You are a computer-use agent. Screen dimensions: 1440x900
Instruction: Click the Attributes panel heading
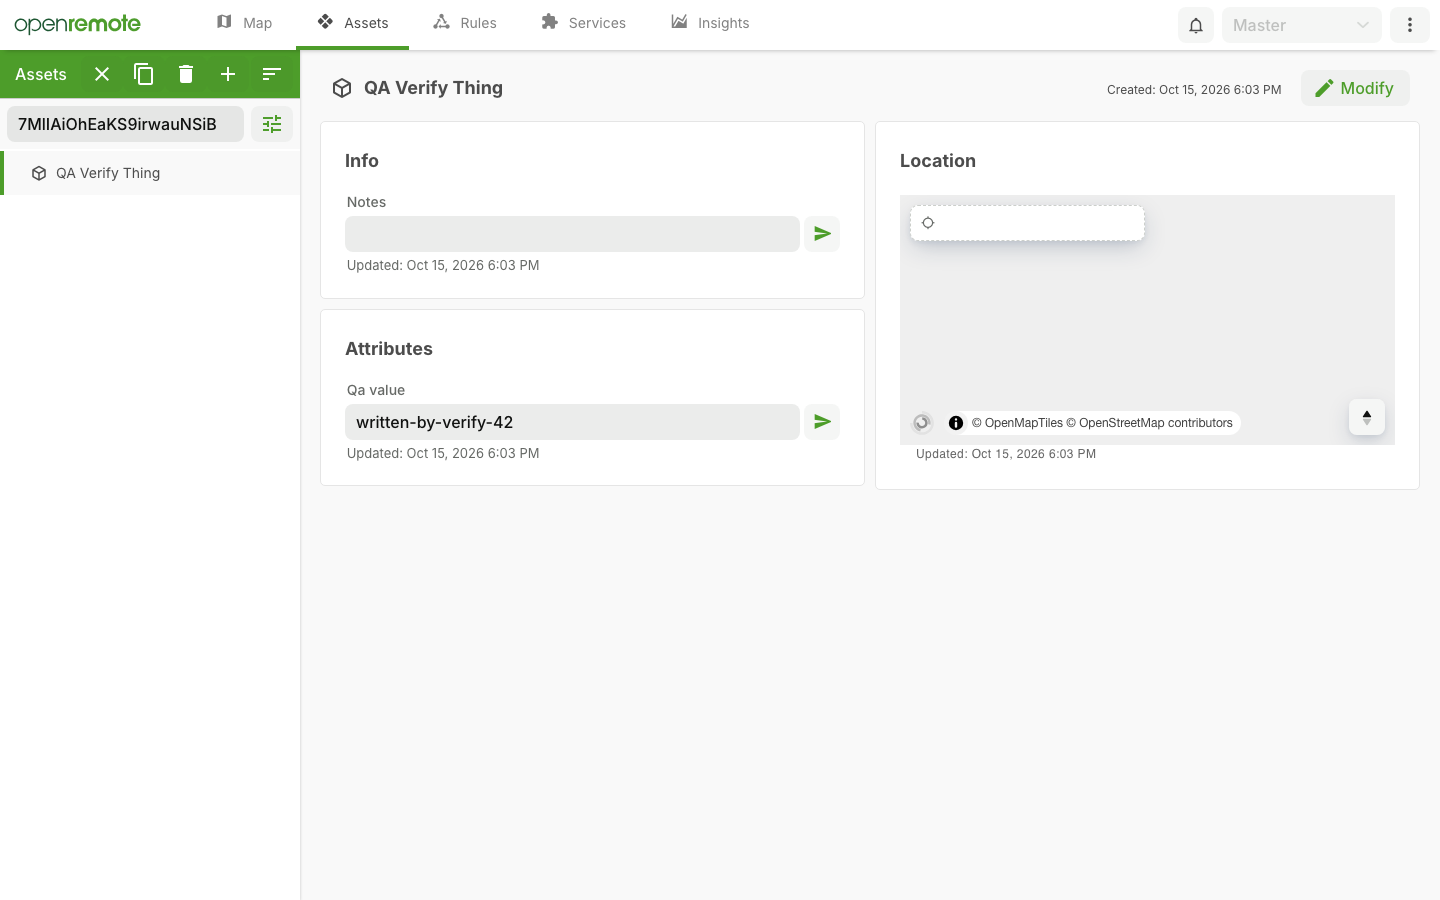(389, 349)
